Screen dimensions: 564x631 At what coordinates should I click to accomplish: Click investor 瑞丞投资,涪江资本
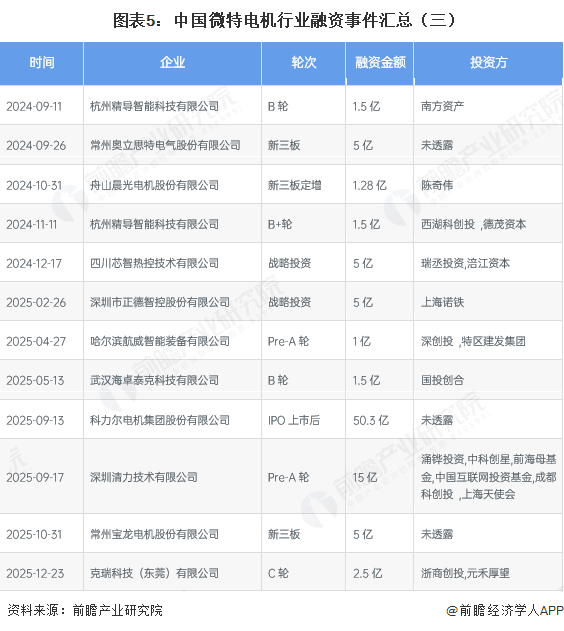click(465, 263)
